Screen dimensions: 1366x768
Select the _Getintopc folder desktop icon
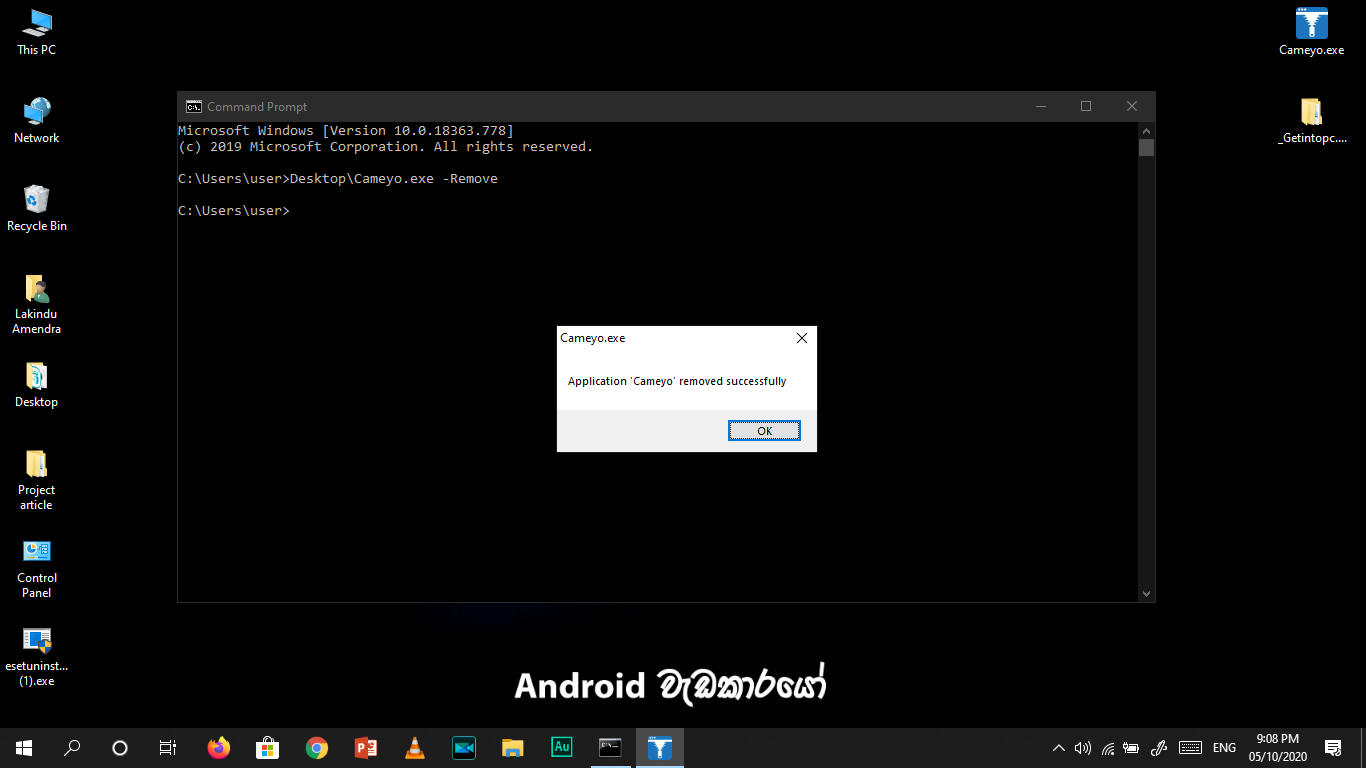1311,121
